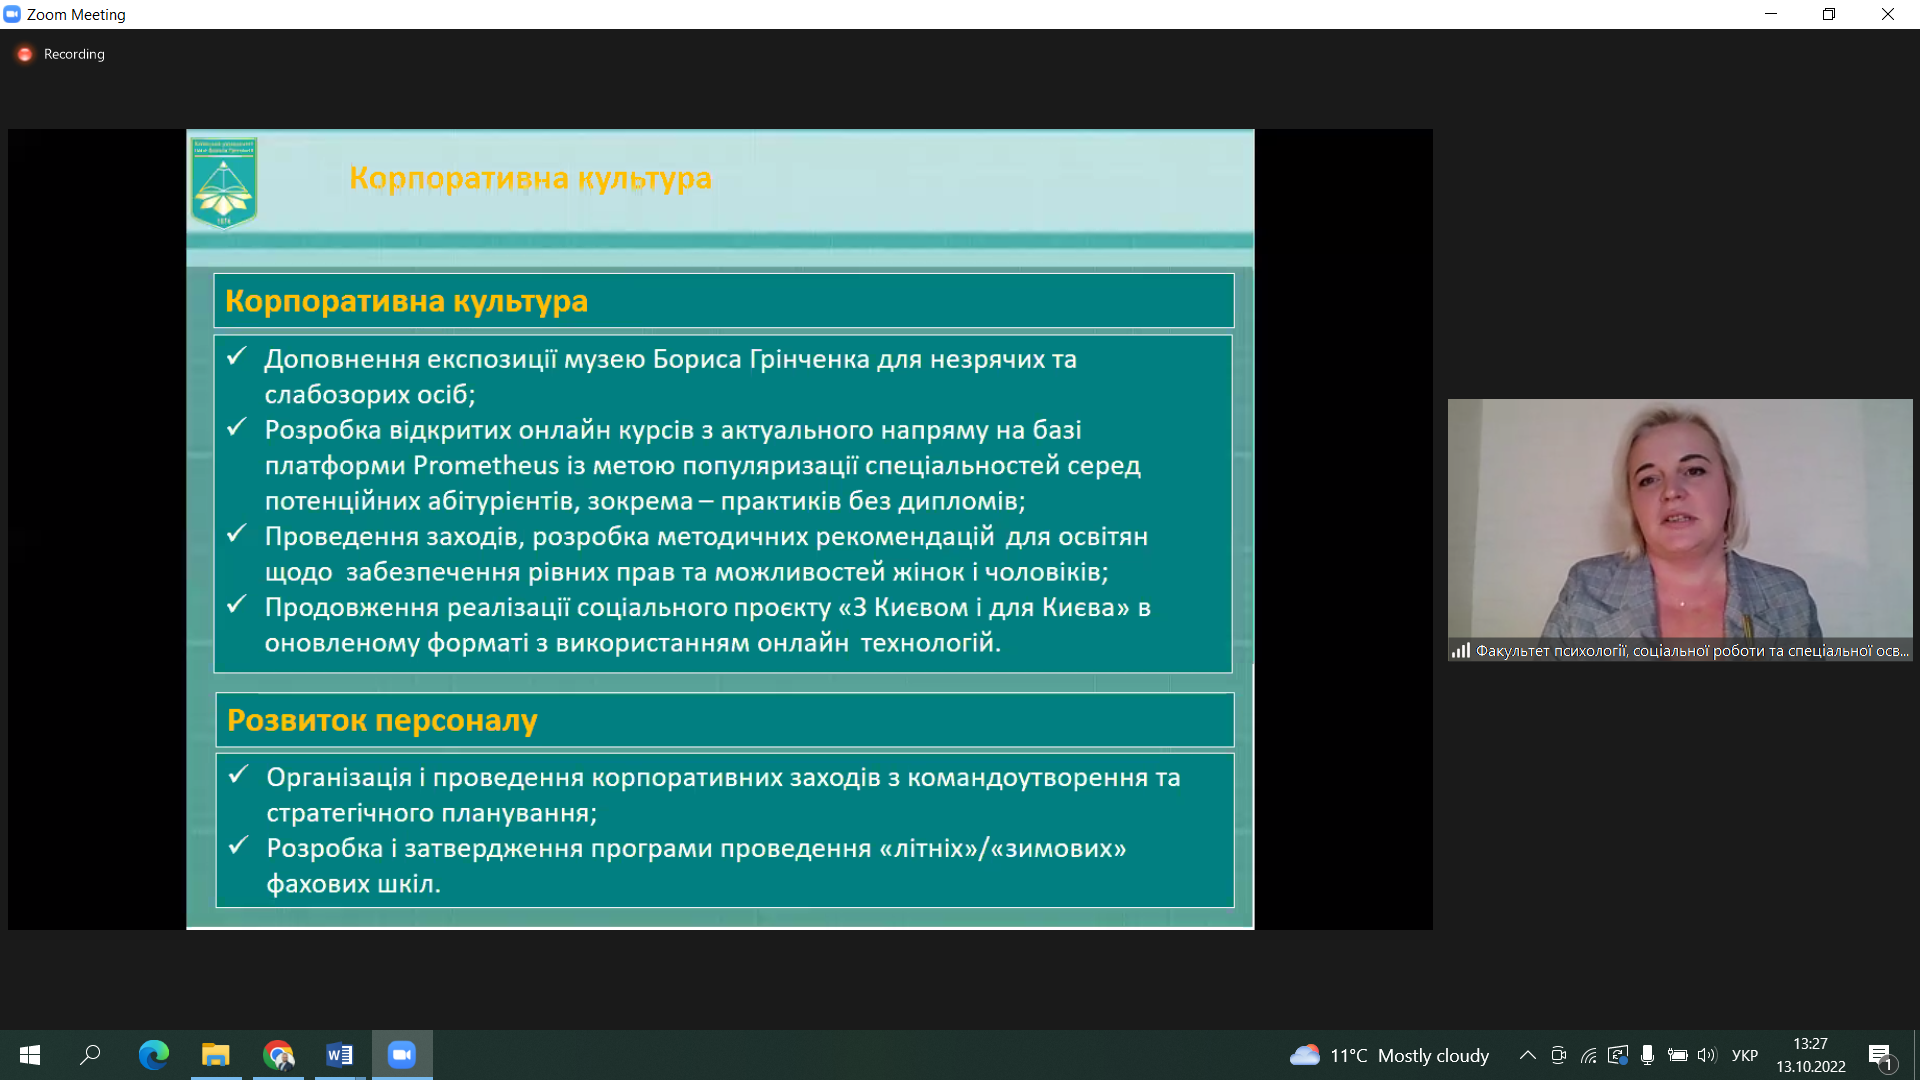
Task: Switch input language УКР indicator
Action: tap(1744, 1055)
